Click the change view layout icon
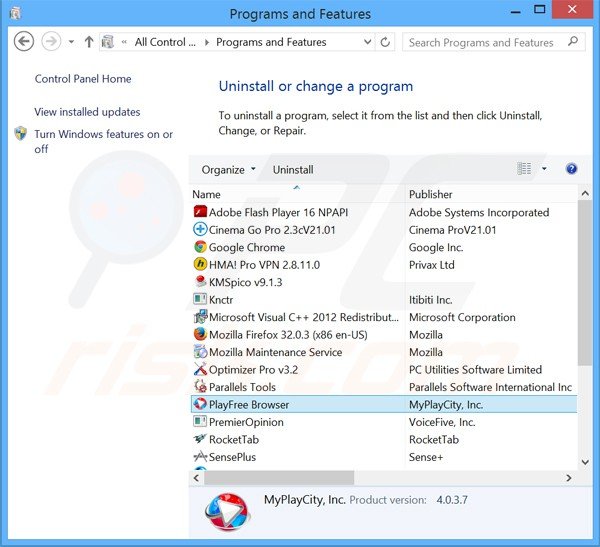 pos(524,168)
